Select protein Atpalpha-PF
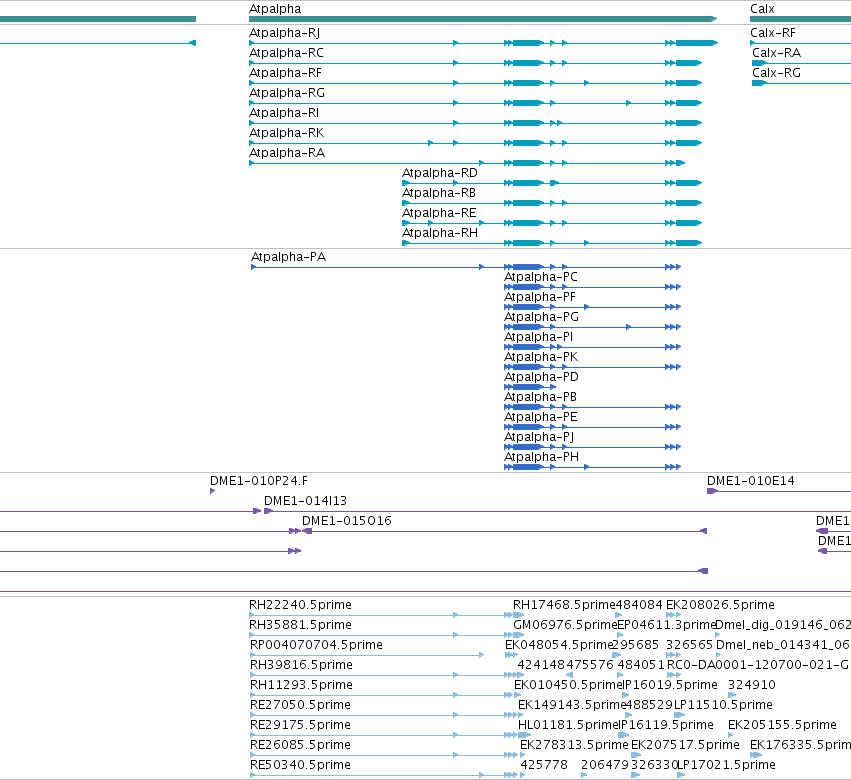 pyautogui.click(x=539, y=297)
